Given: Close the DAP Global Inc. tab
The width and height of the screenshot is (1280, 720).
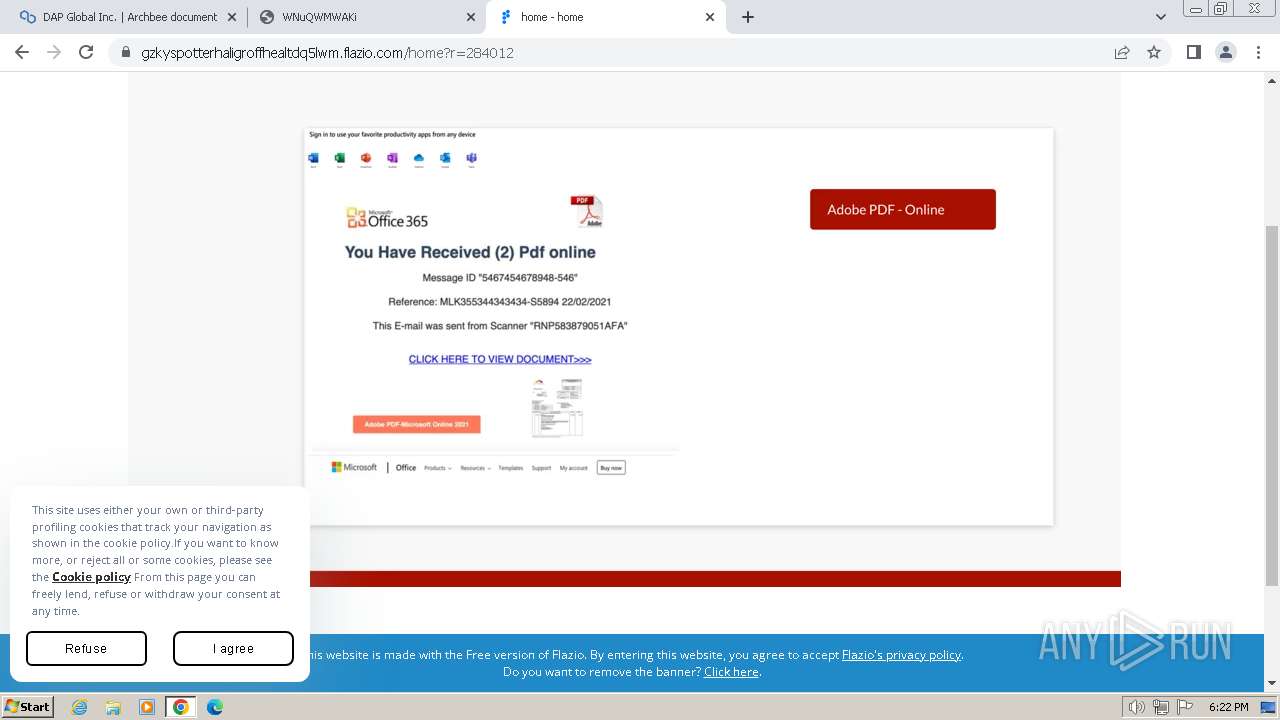Looking at the screenshot, I should coord(232,17).
